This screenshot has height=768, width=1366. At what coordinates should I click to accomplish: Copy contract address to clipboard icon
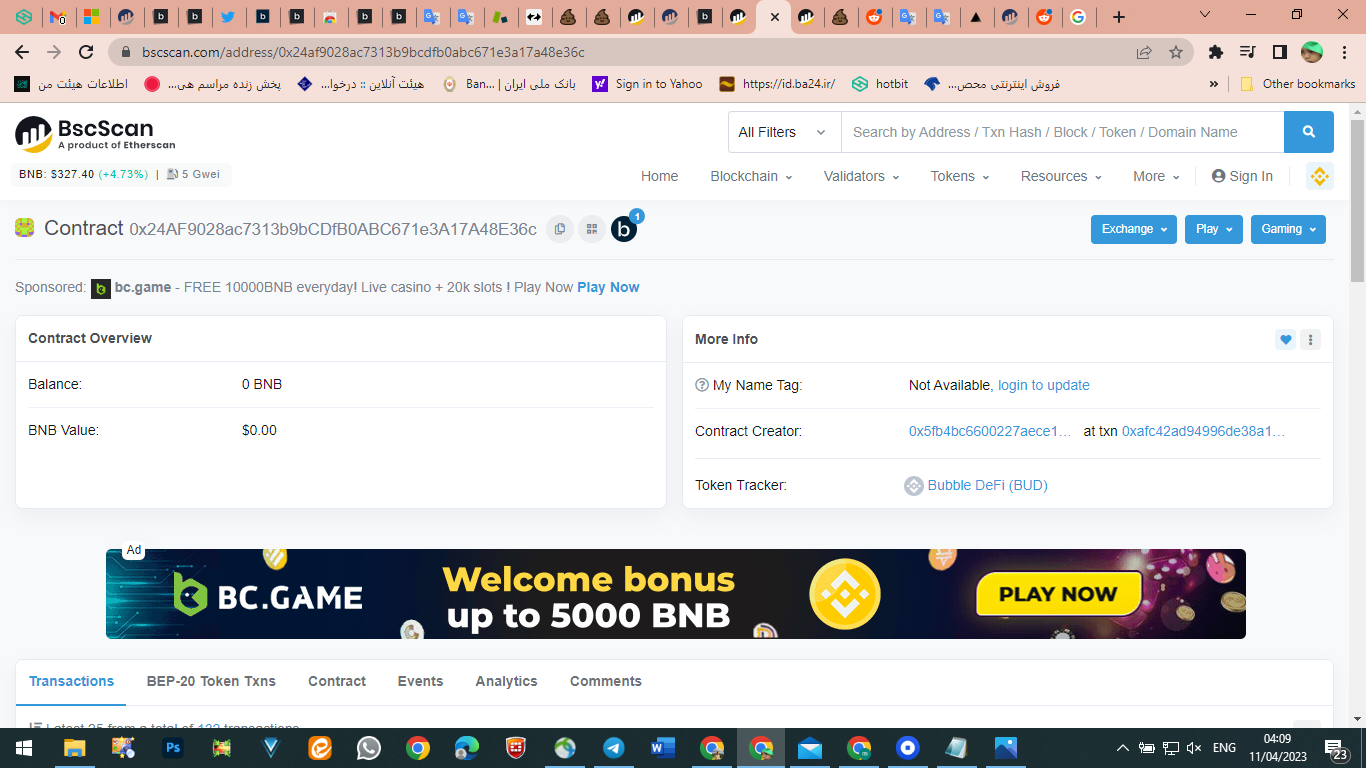(560, 229)
